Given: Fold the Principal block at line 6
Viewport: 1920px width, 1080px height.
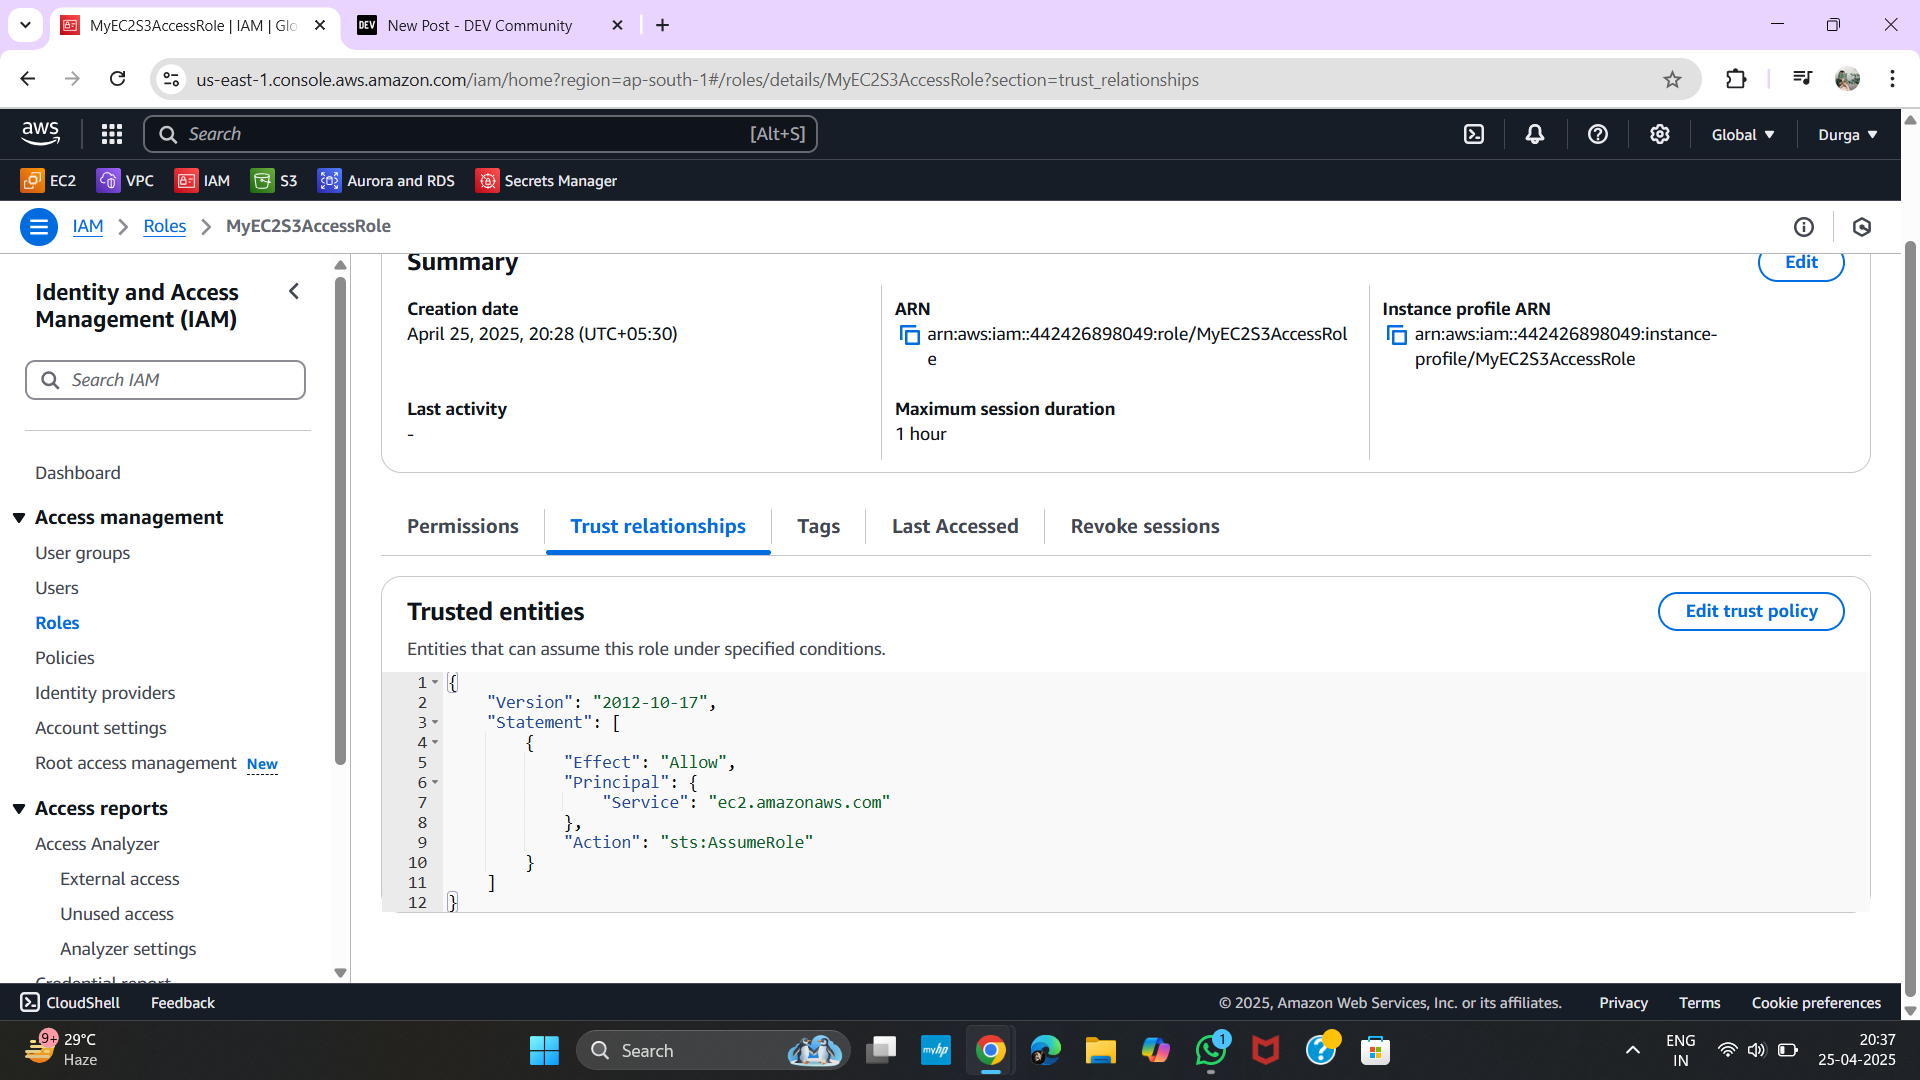Looking at the screenshot, I should point(435,782).
